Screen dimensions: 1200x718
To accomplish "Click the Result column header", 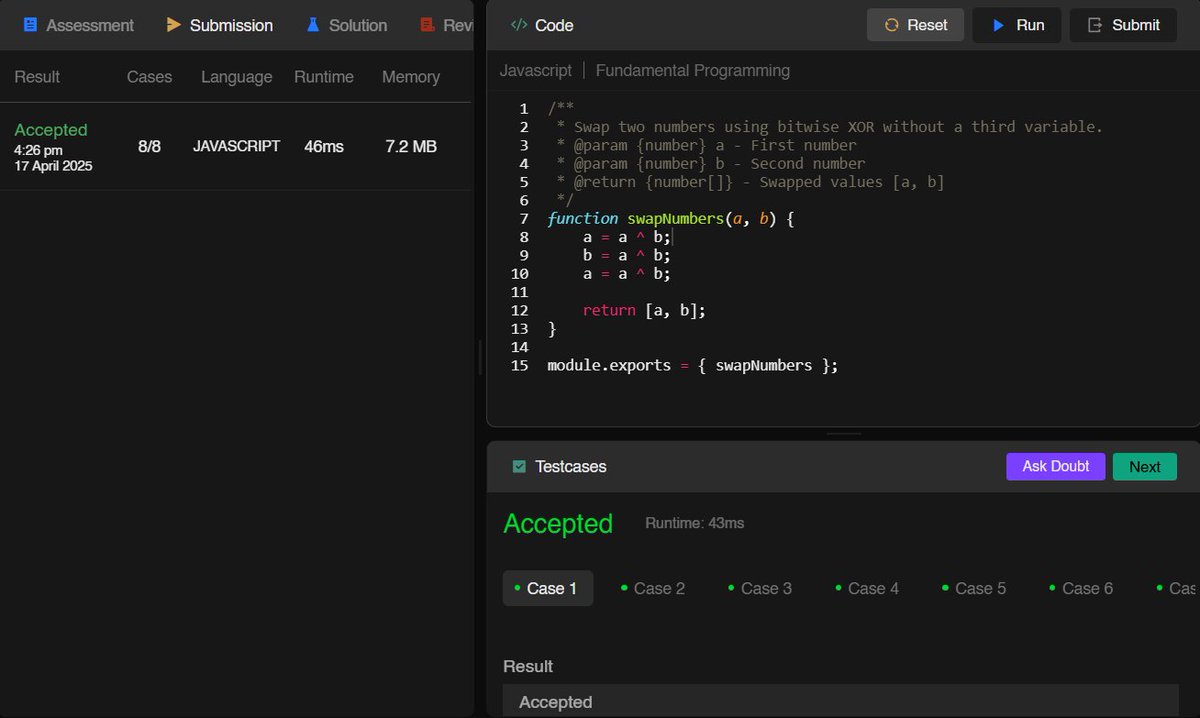I will pyautogui.click(x=37, y=77).
